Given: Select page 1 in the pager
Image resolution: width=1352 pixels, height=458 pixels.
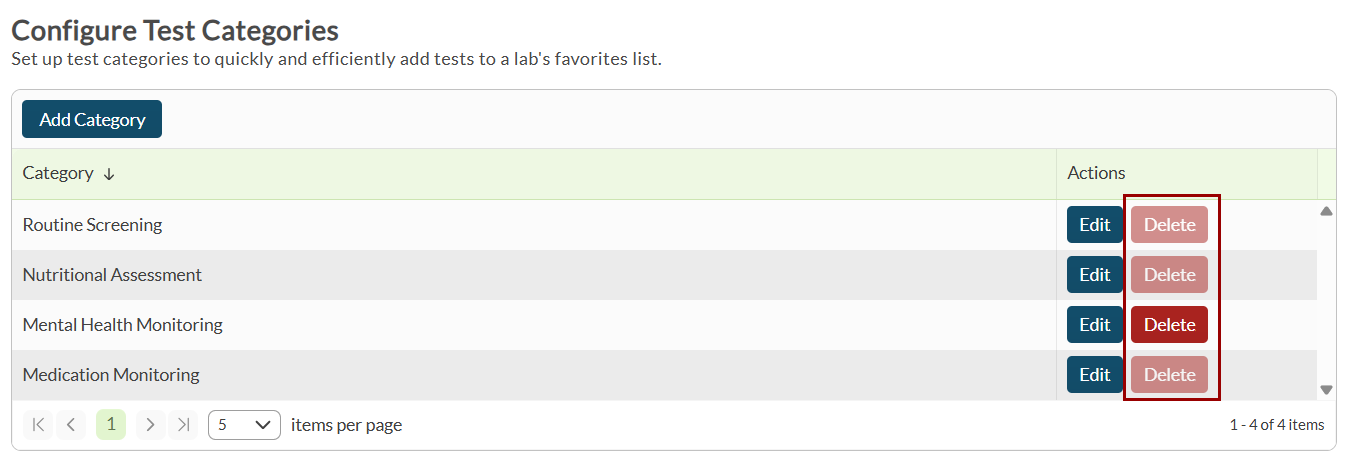Looking at the screenshot, I should click(111, 425).
